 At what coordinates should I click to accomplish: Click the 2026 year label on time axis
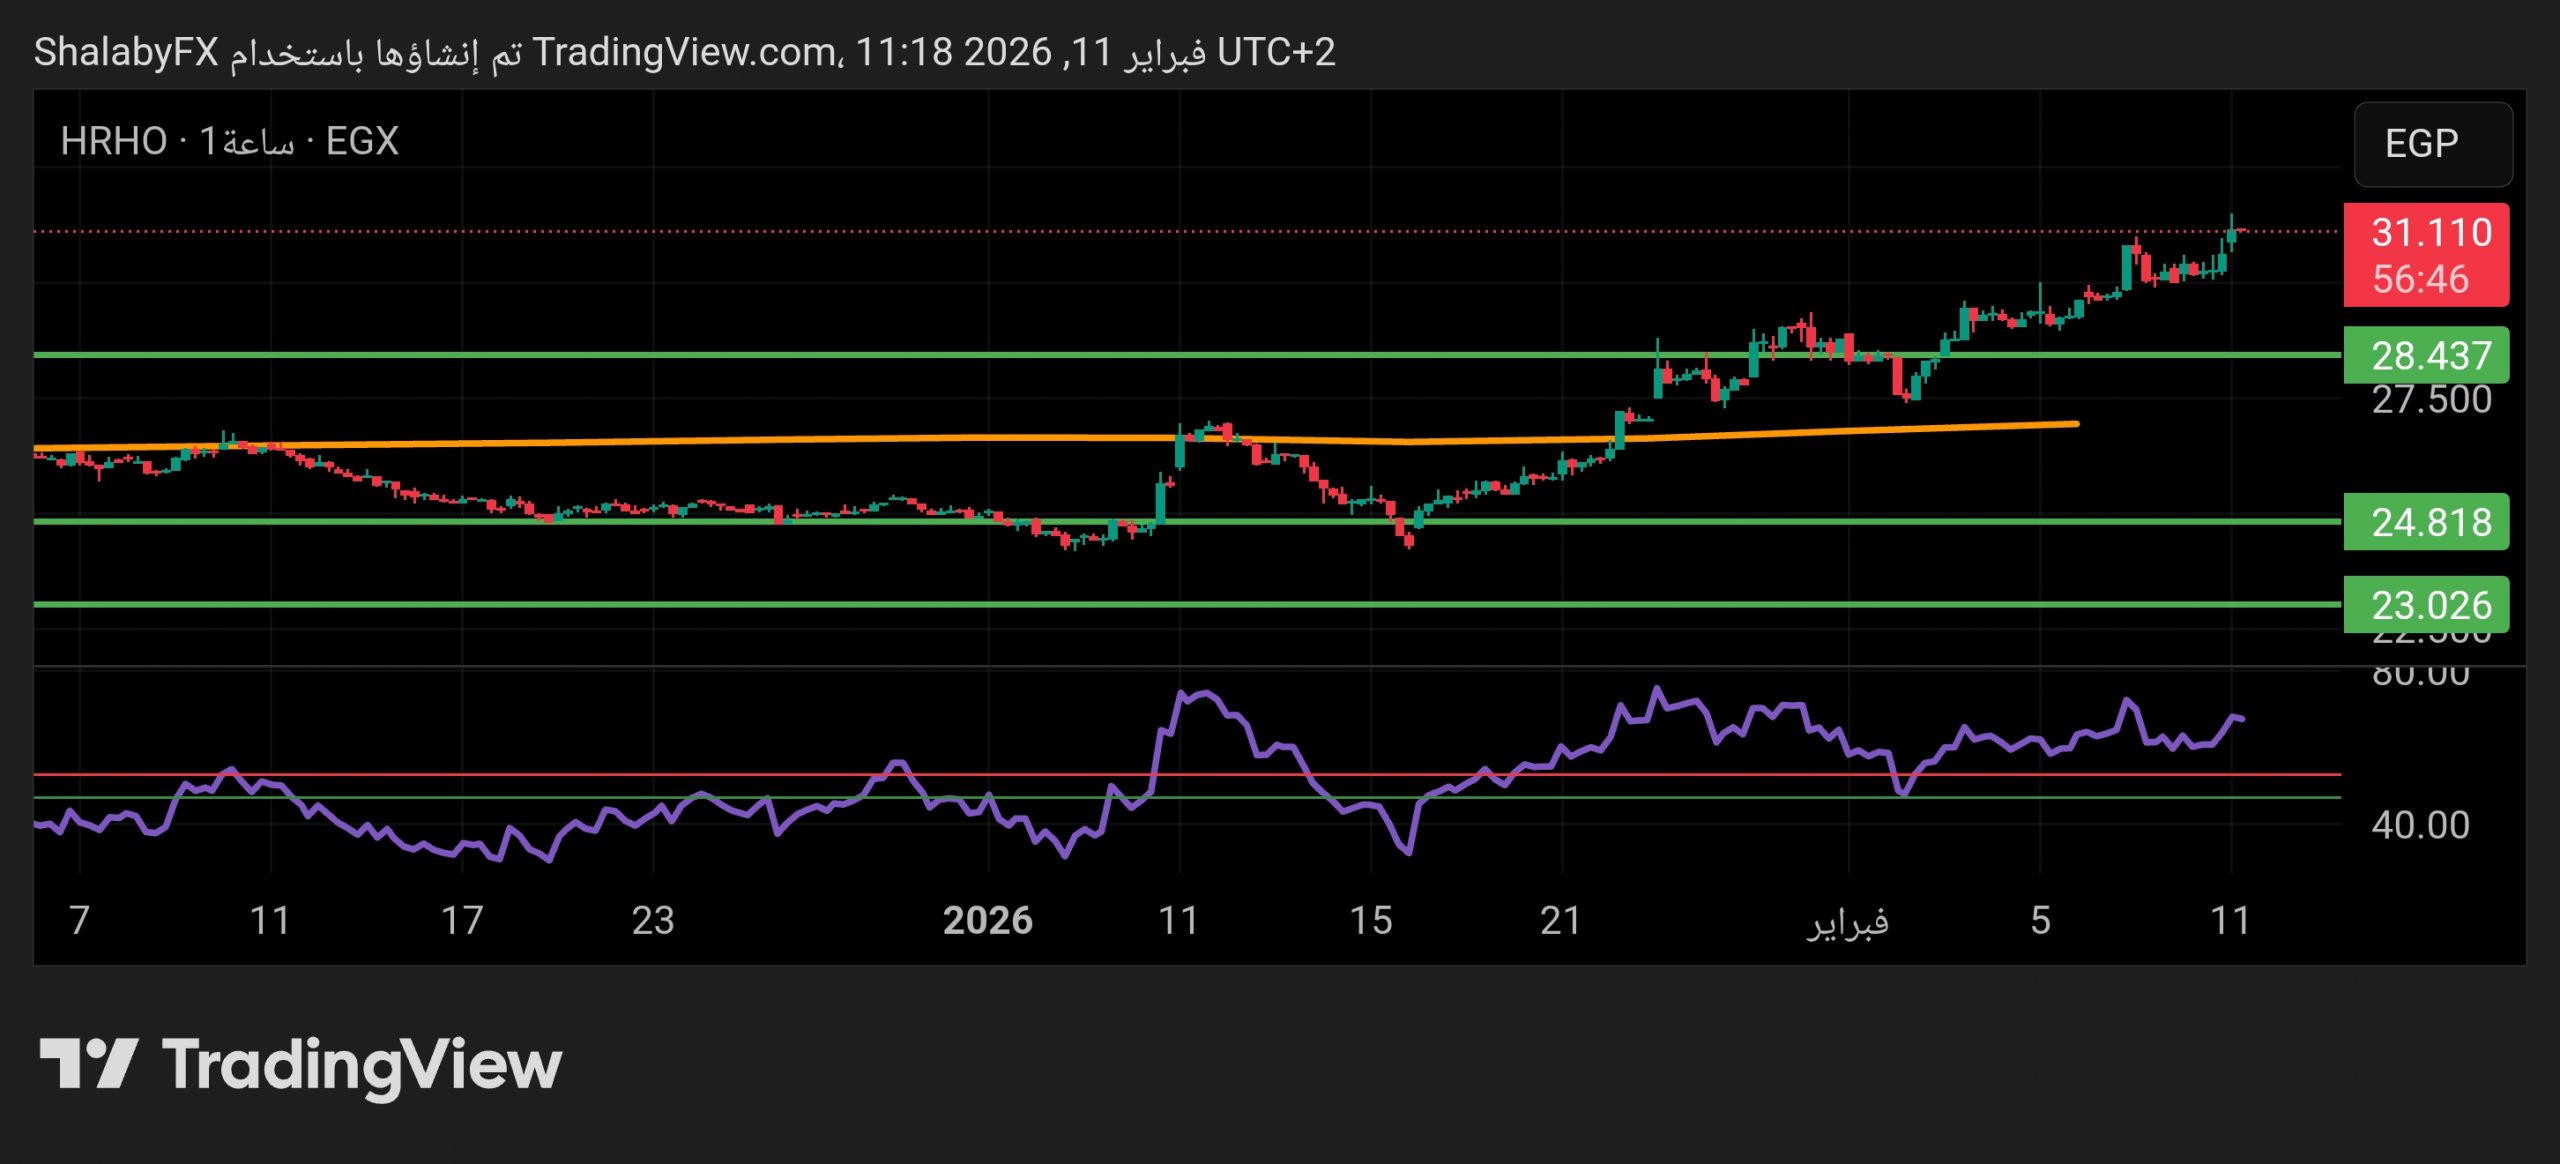987,920
